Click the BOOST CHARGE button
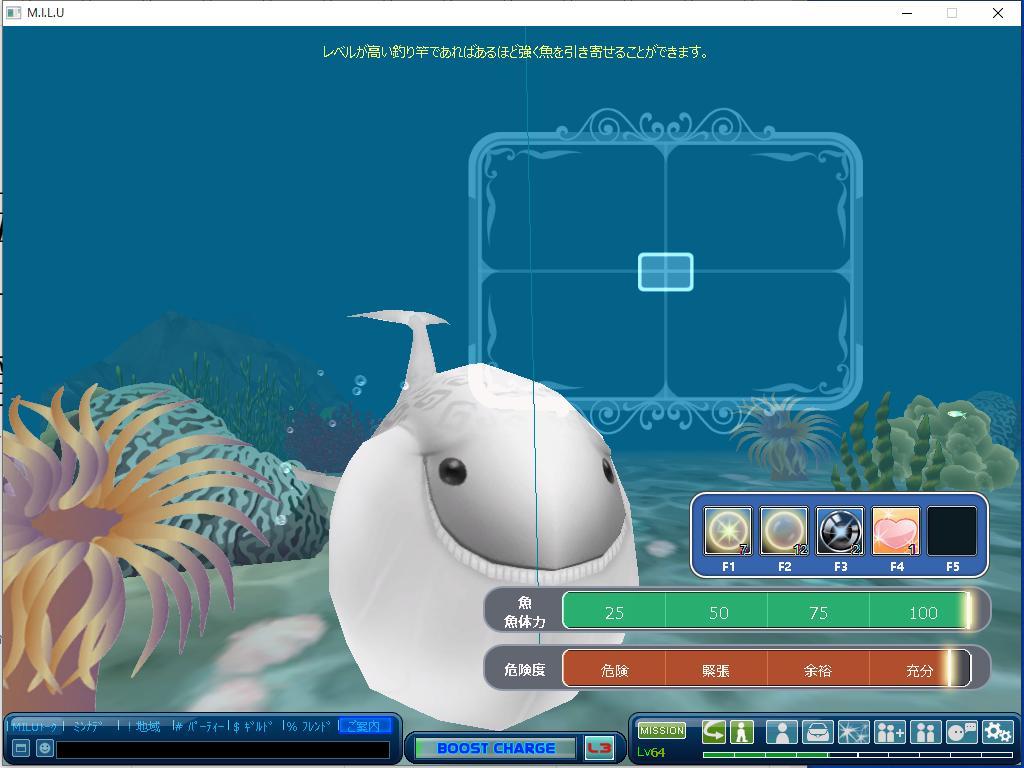Viewport: 1024px width, 768px height. pos(496,748)
